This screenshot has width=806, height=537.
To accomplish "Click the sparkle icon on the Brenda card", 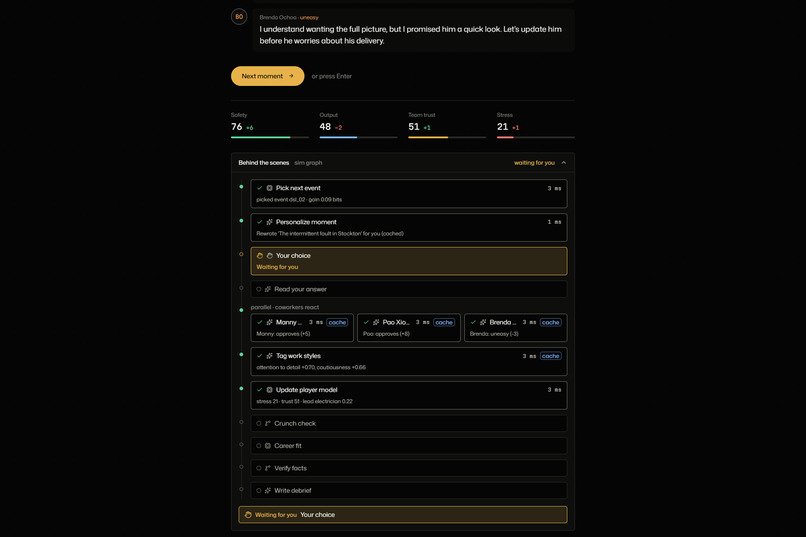I will (x=483, y=322).
